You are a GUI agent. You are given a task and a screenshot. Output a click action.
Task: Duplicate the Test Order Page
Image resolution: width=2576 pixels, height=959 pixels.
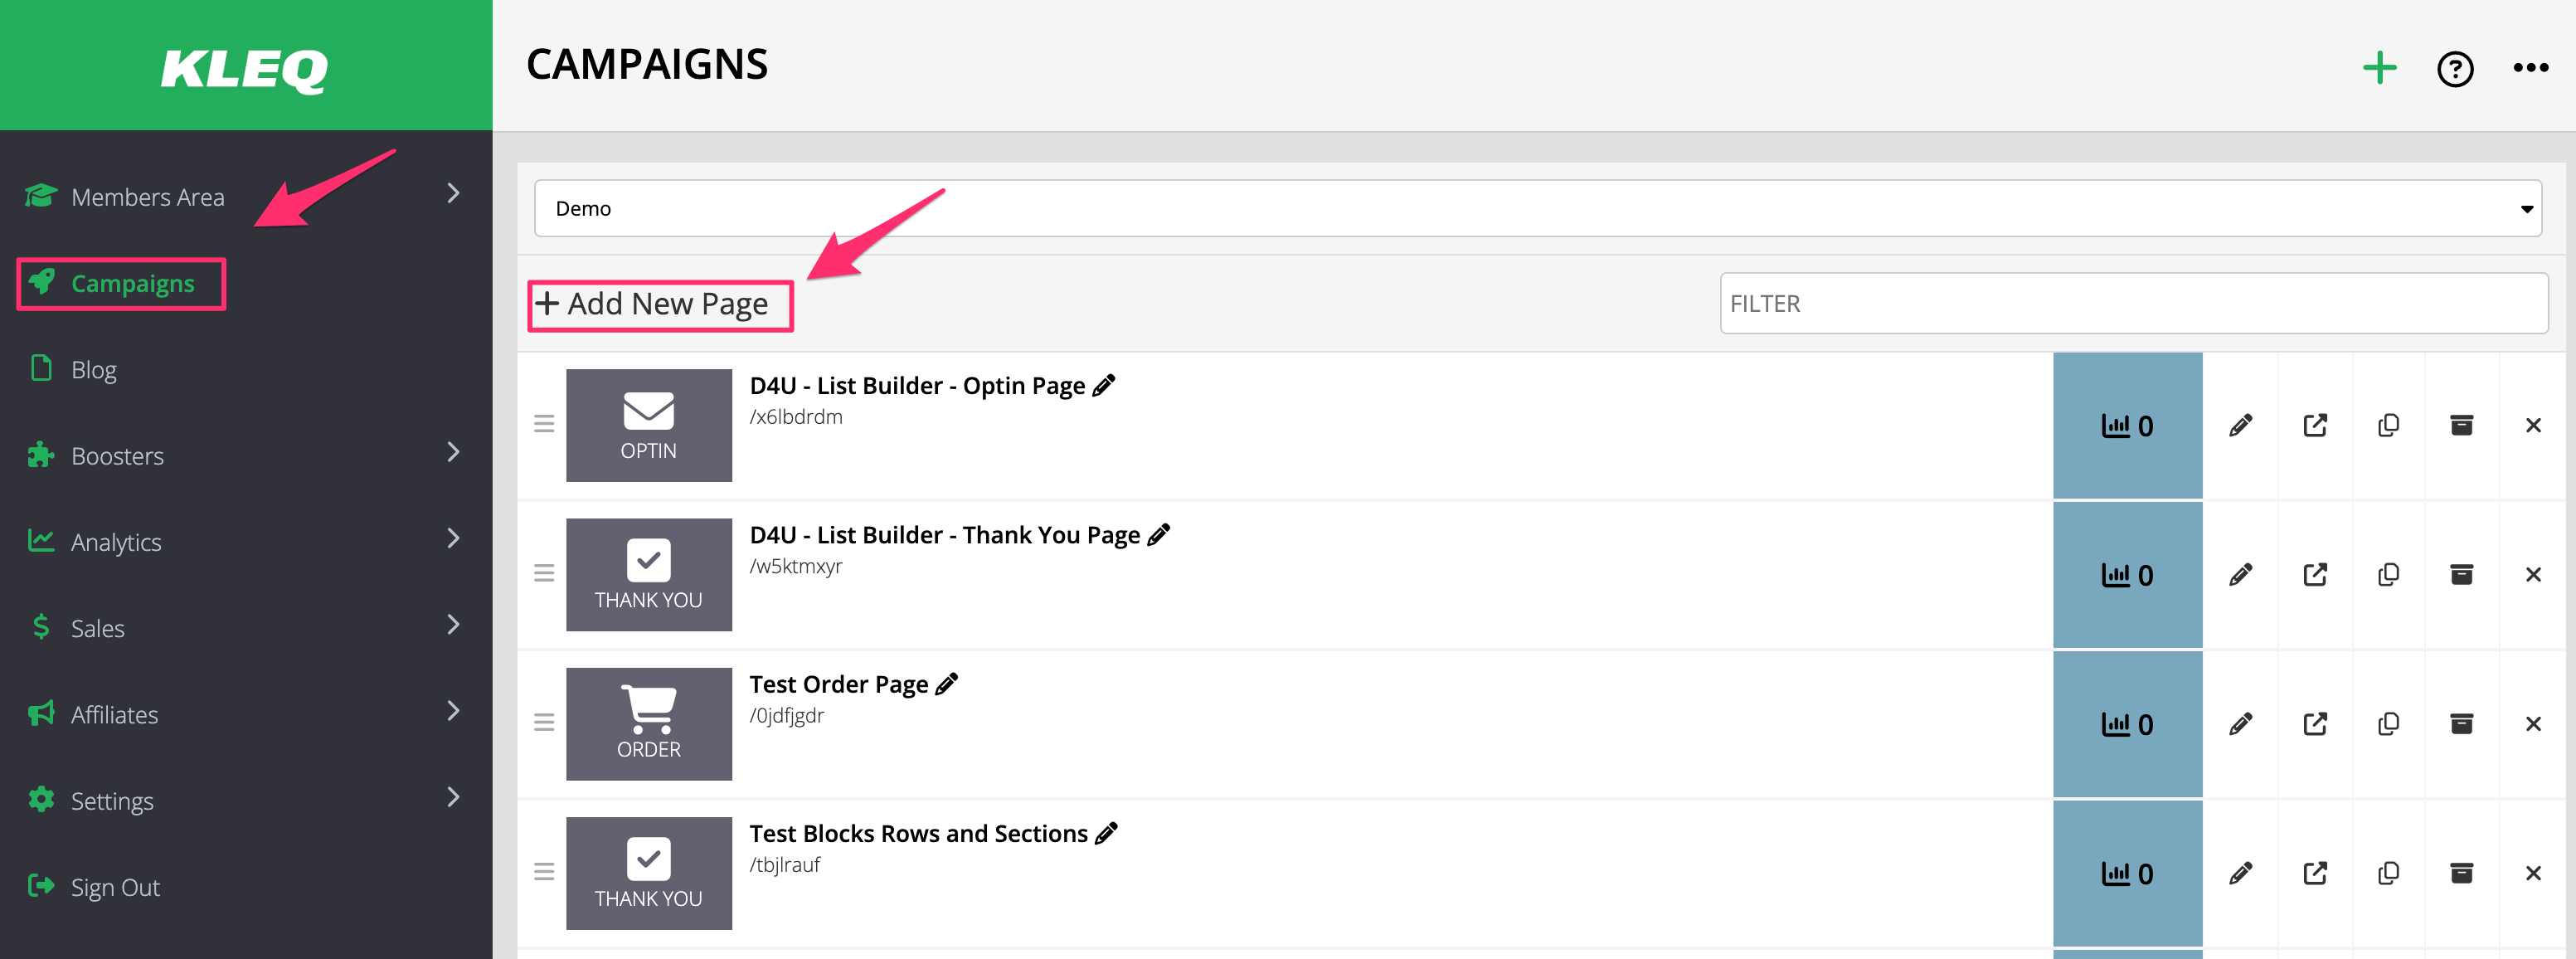[2388, 724]
